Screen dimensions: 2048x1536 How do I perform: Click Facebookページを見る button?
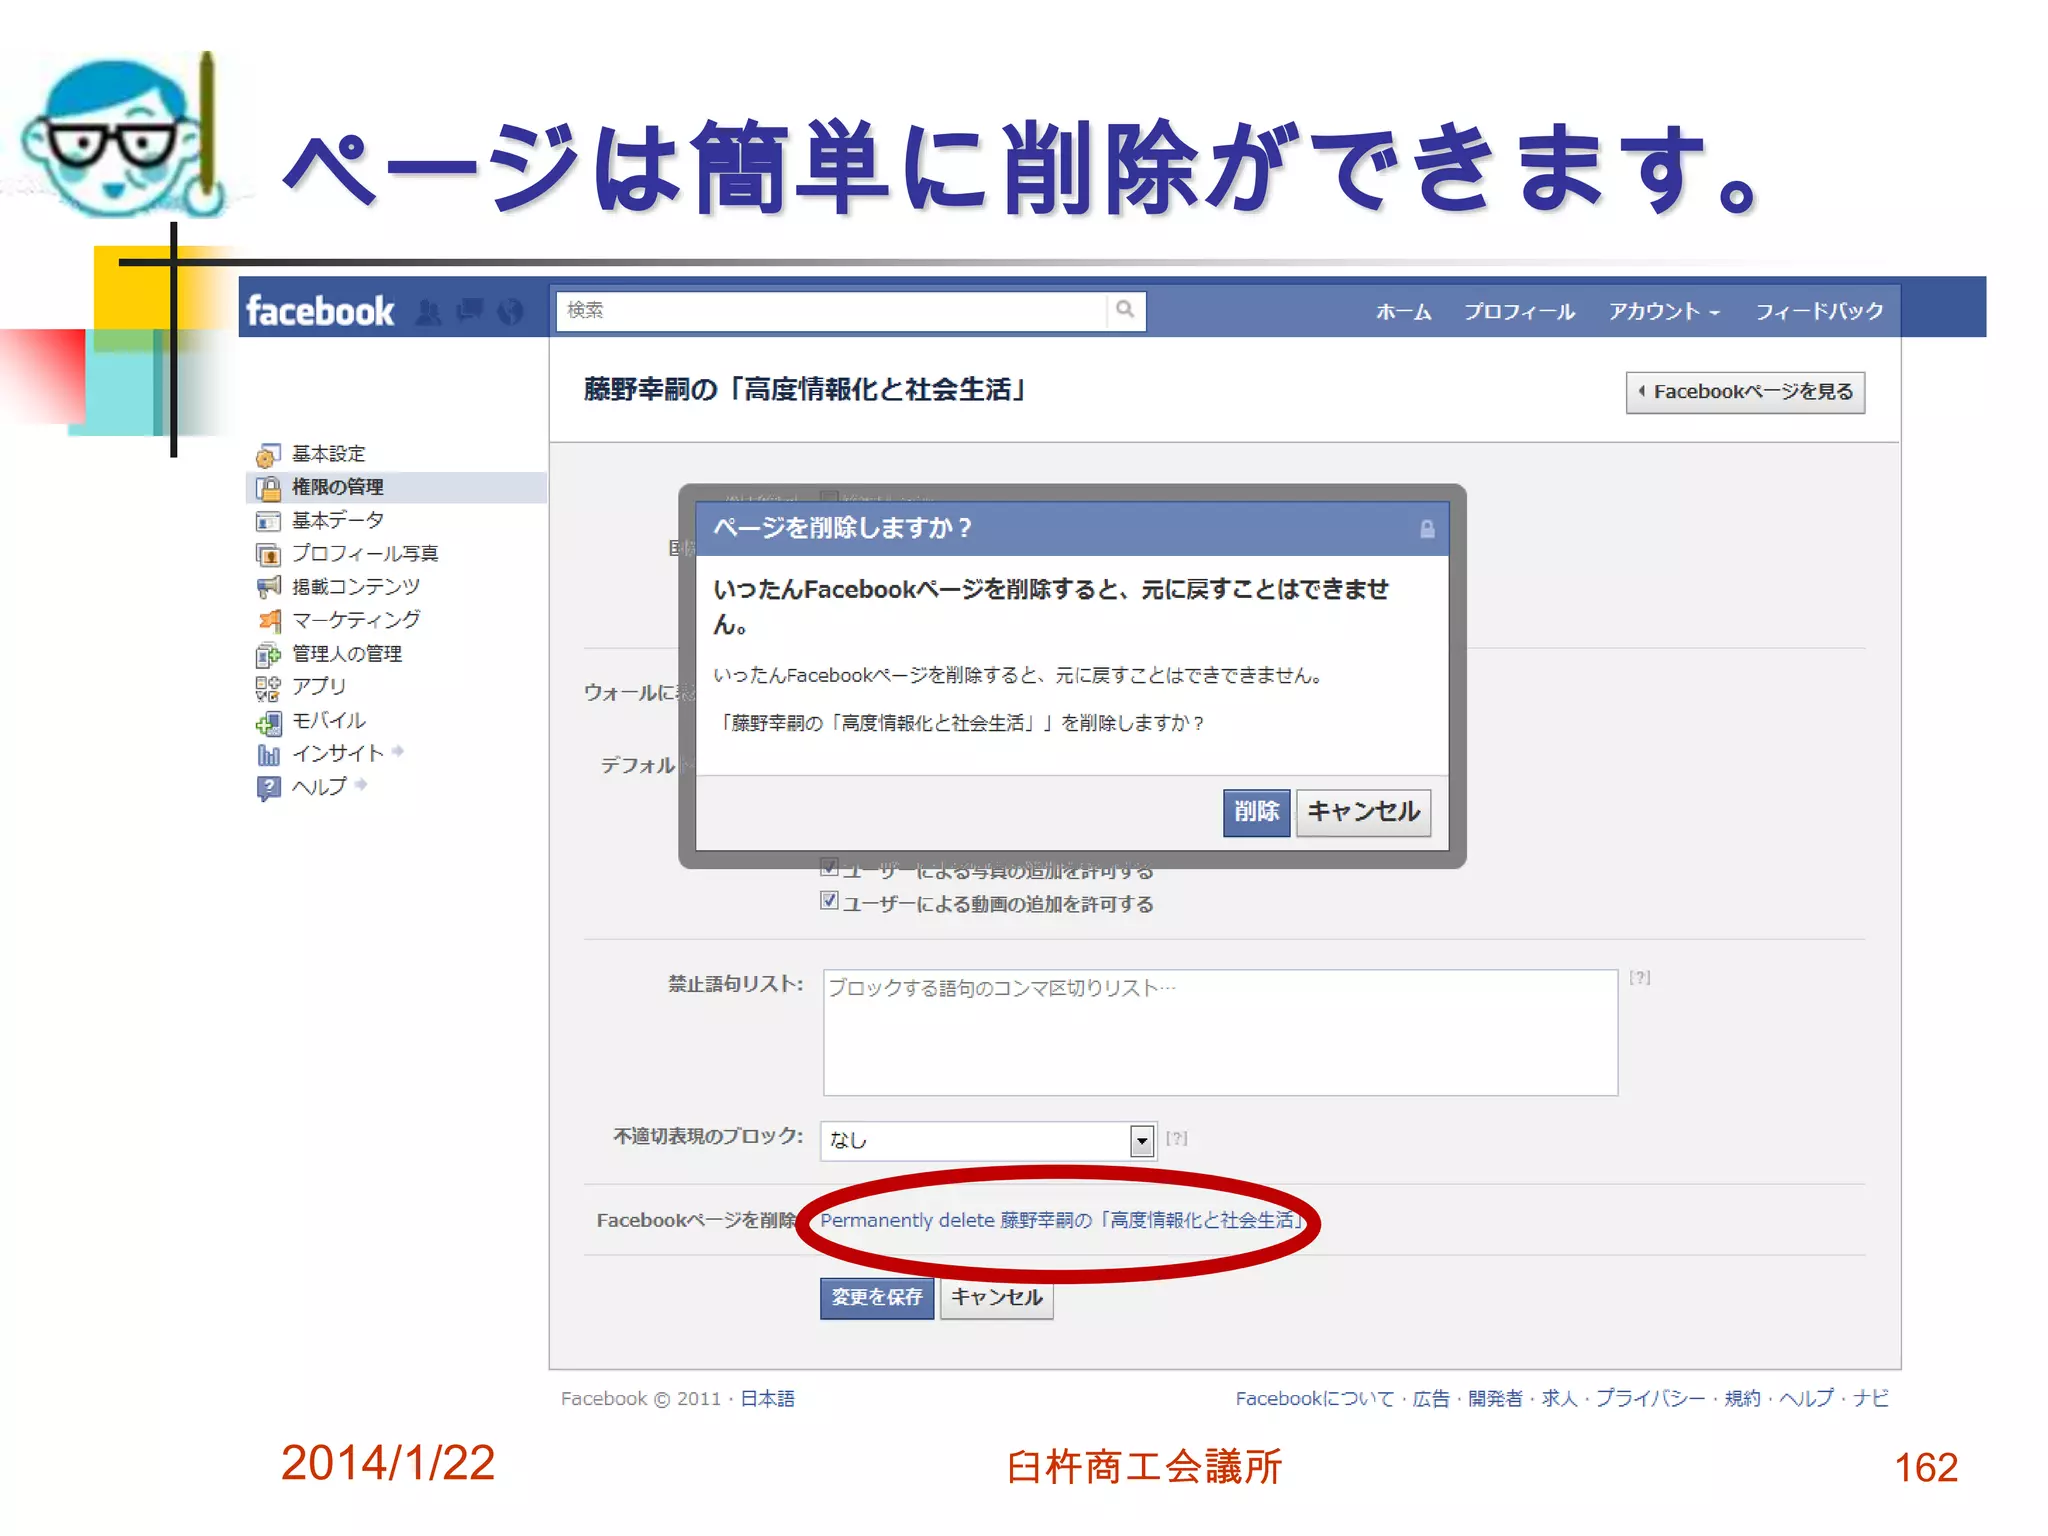tap(1745, 392)
